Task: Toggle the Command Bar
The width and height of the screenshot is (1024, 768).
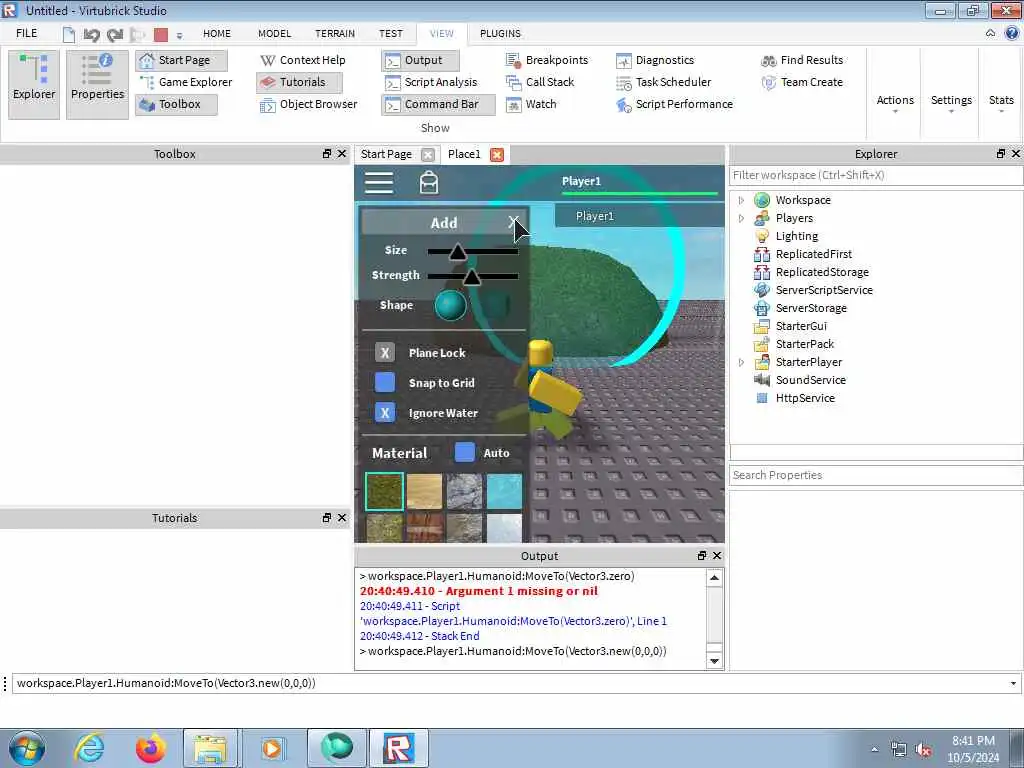Action: tap(438, 104)
